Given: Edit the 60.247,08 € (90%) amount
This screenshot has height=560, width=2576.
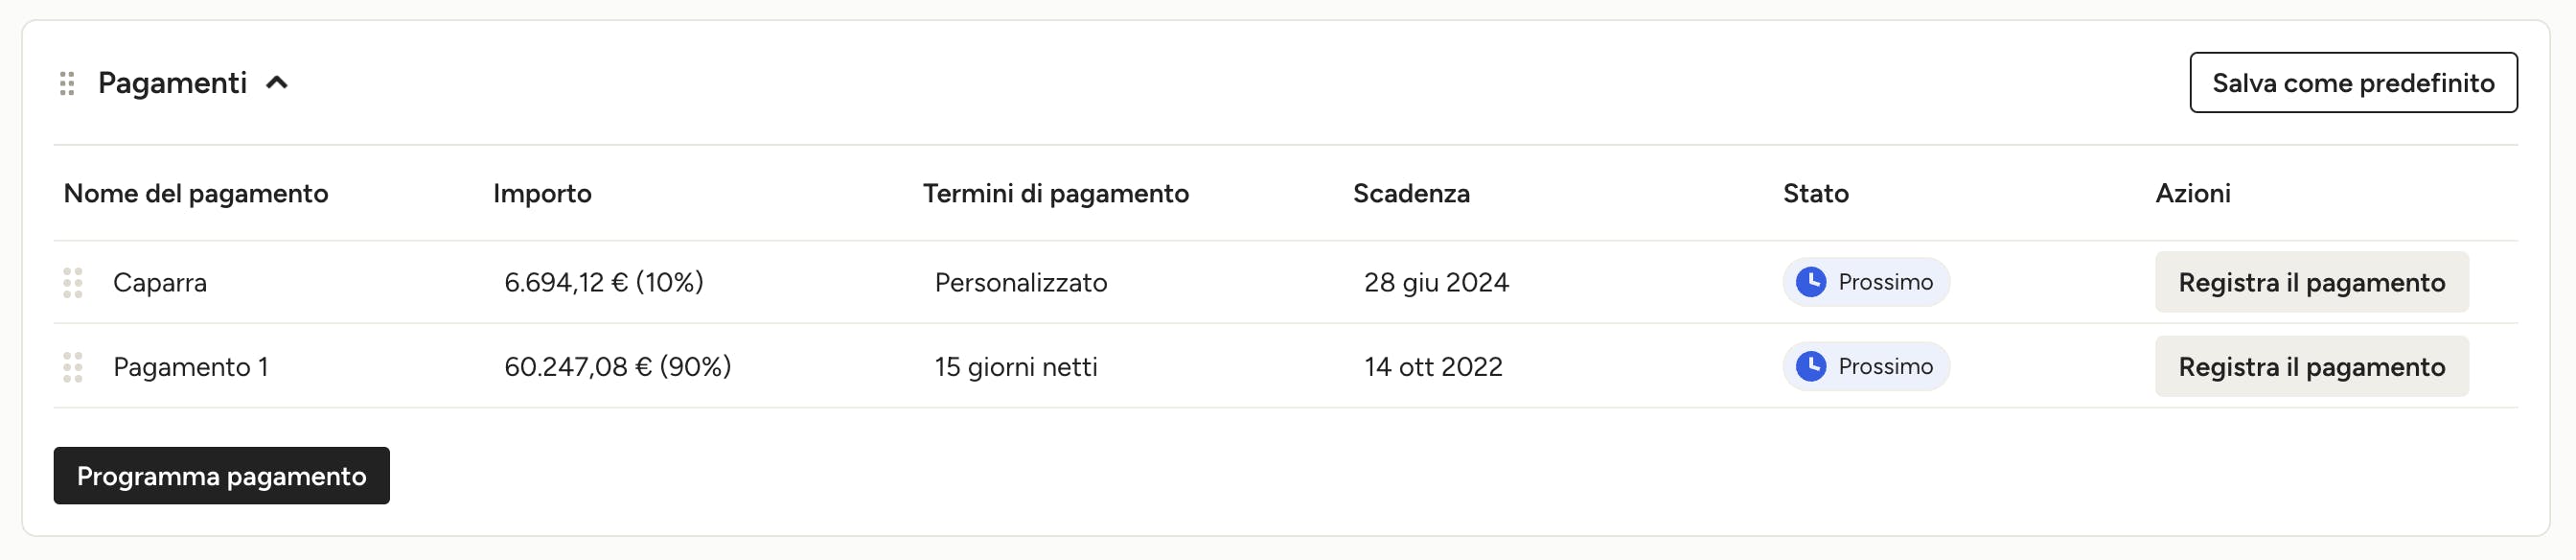Looking at the screenshot, I should 618,367.
